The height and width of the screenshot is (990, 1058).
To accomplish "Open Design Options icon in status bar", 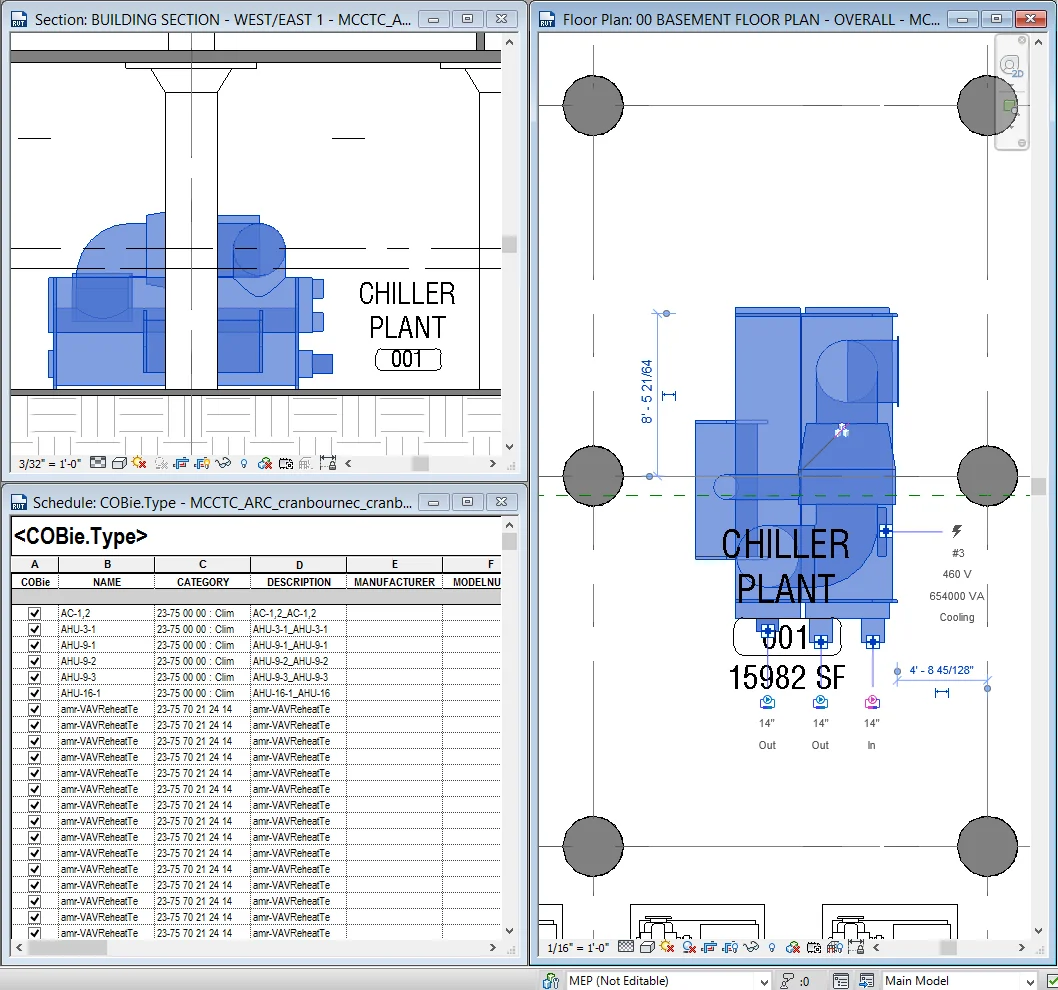I will coord(841,981).
